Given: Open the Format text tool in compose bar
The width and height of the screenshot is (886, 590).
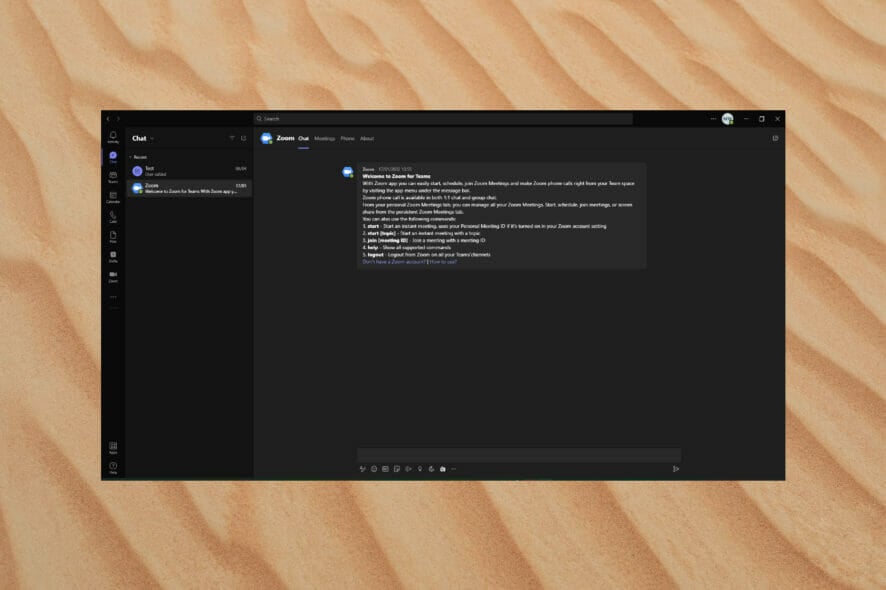Looking at the screenshot, I should click(363, 468).
